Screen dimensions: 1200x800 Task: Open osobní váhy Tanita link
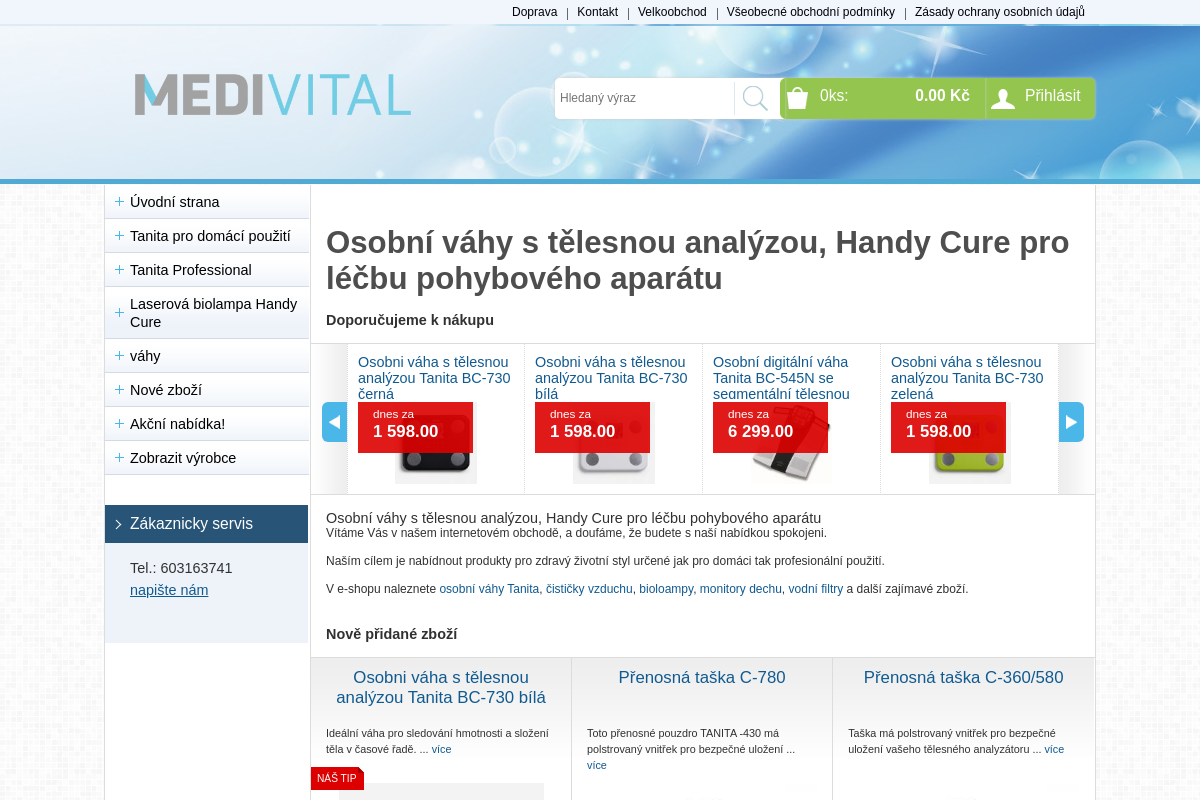(489, 589)
